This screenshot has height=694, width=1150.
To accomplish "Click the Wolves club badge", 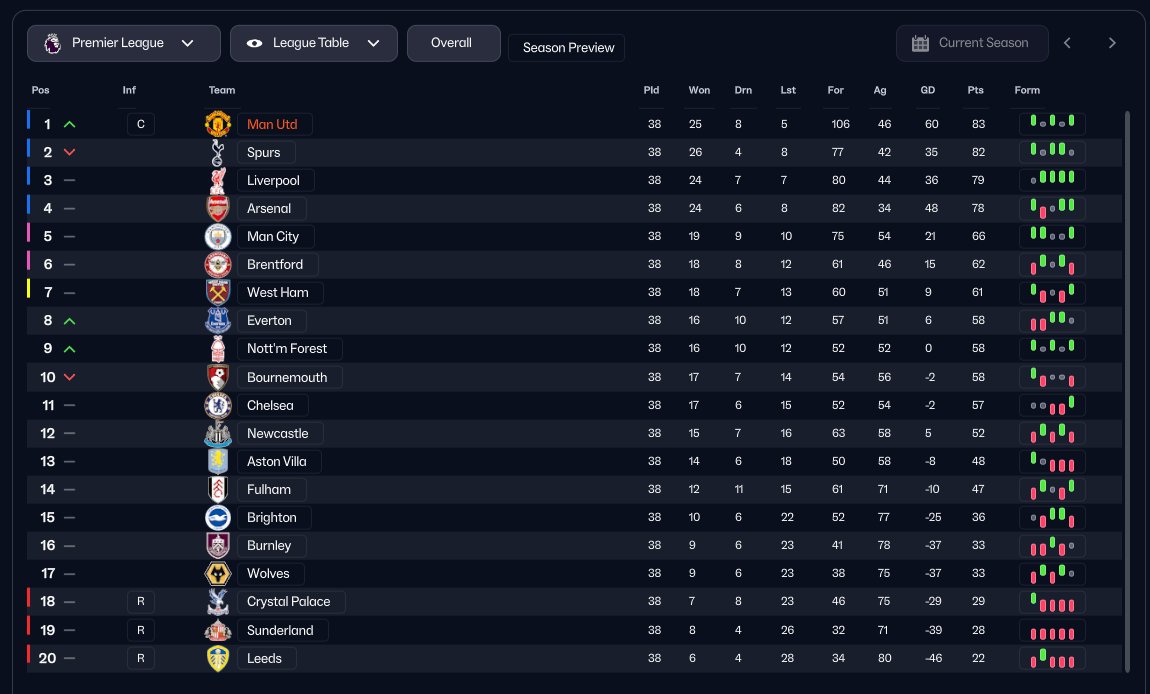I will point(218,573).
